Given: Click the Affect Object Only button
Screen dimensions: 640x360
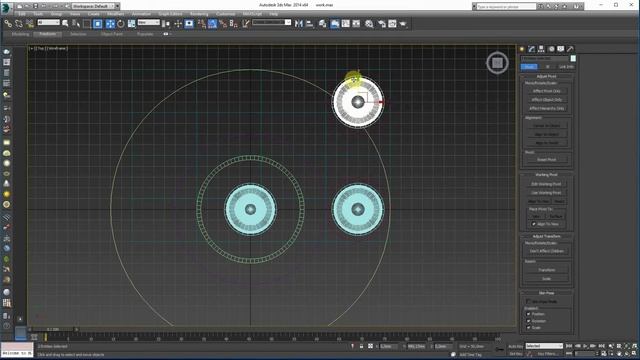Looking at the screenshot, I should tap(547, 100).
